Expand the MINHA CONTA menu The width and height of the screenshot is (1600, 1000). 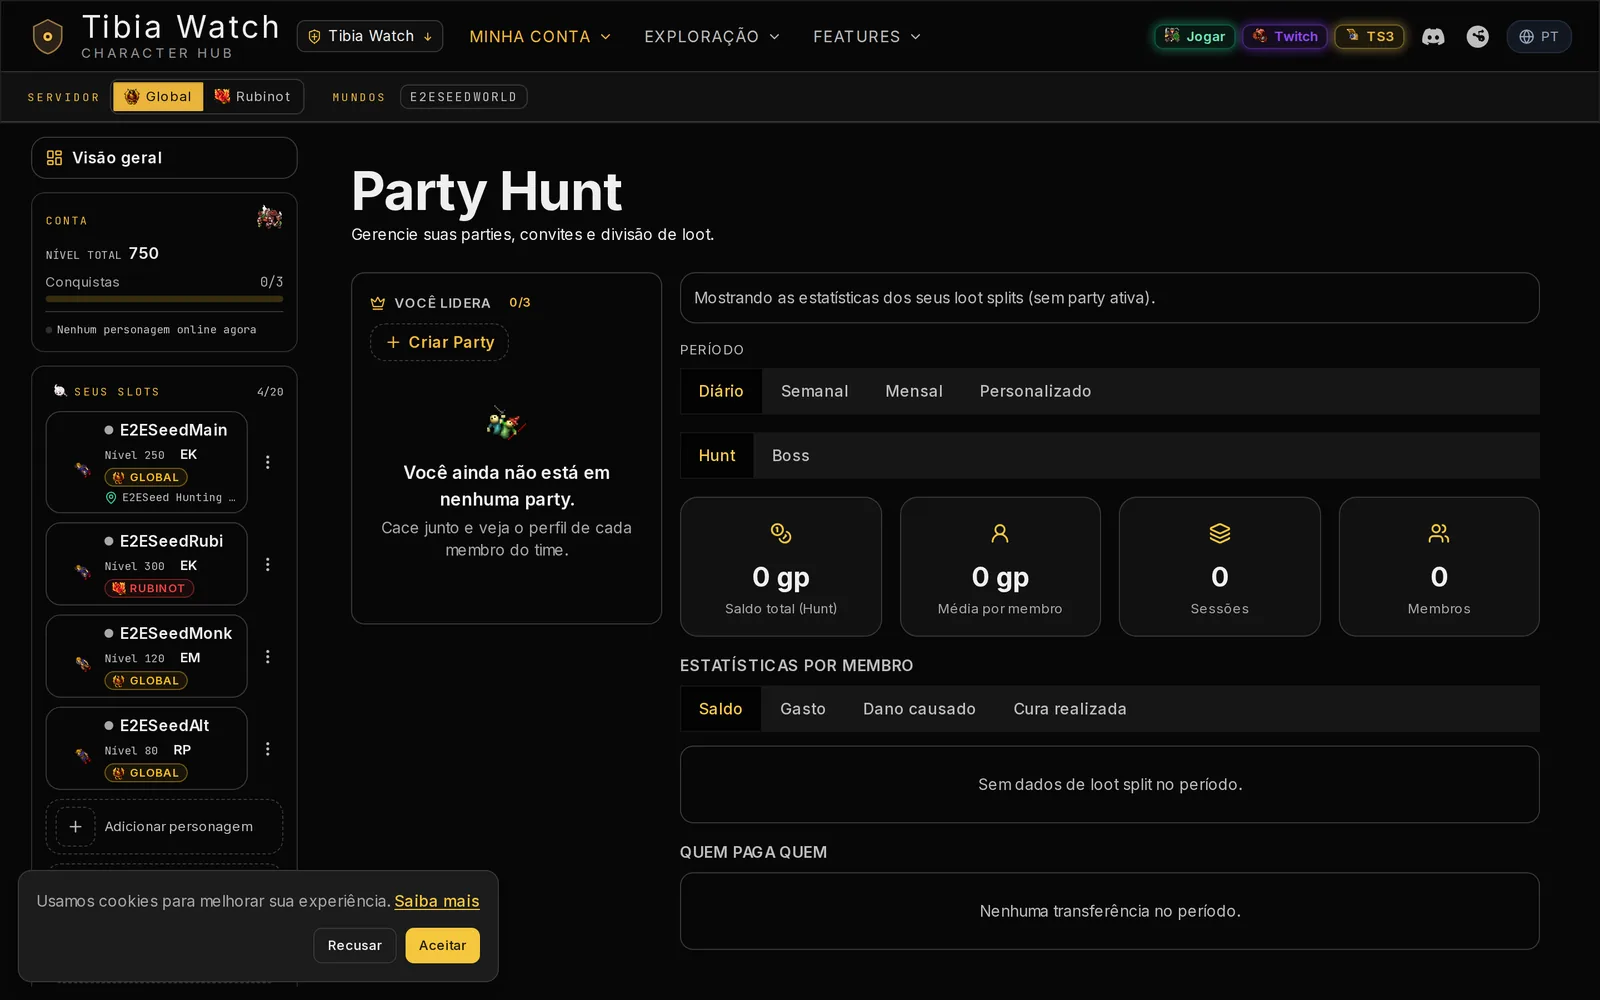540,37
